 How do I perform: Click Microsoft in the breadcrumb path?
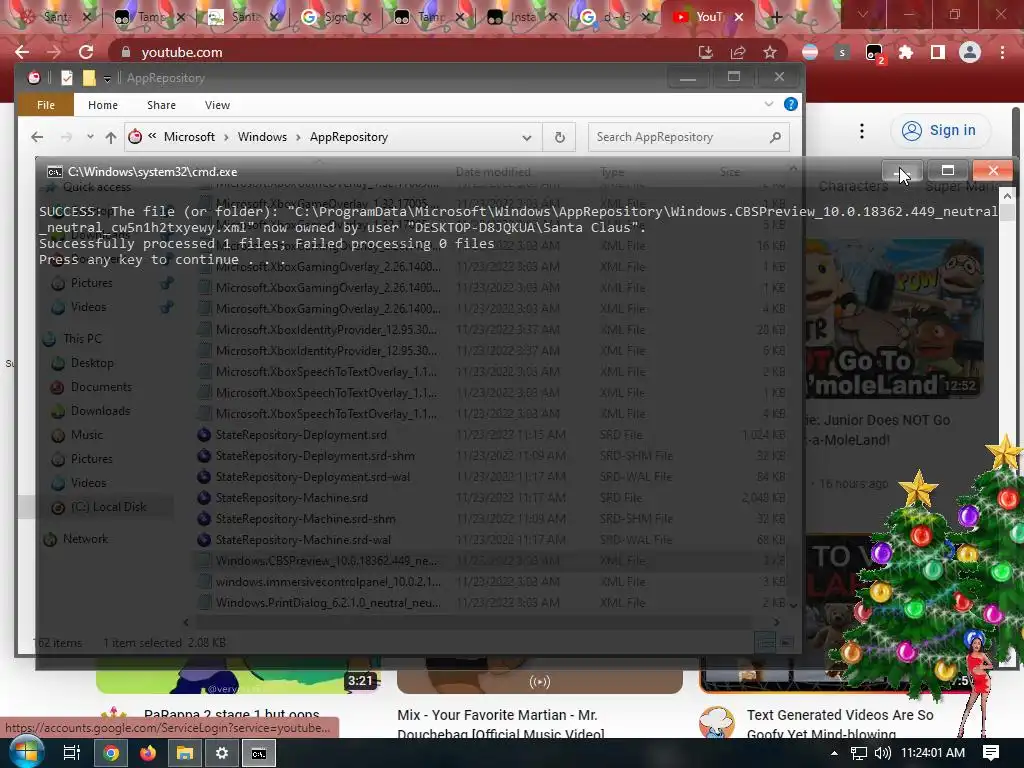pos(189,137)
